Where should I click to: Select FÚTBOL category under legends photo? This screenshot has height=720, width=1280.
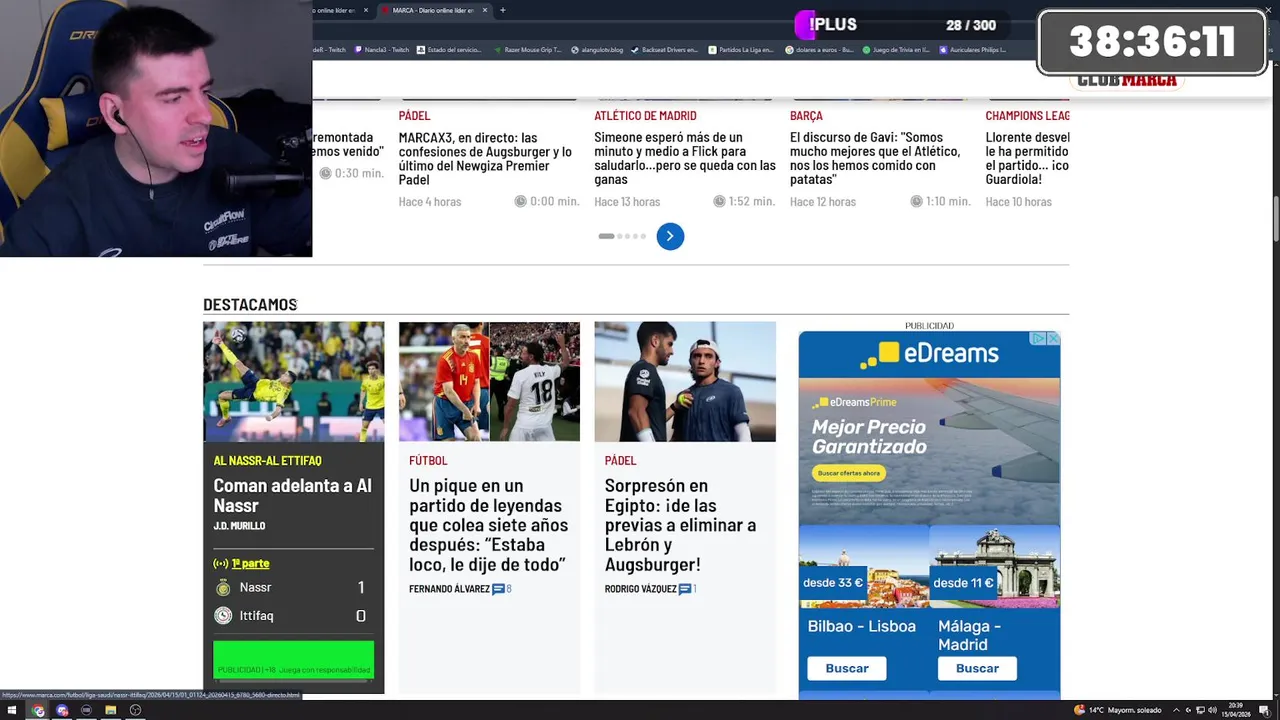pyautogui.click(x=428, y=461)
